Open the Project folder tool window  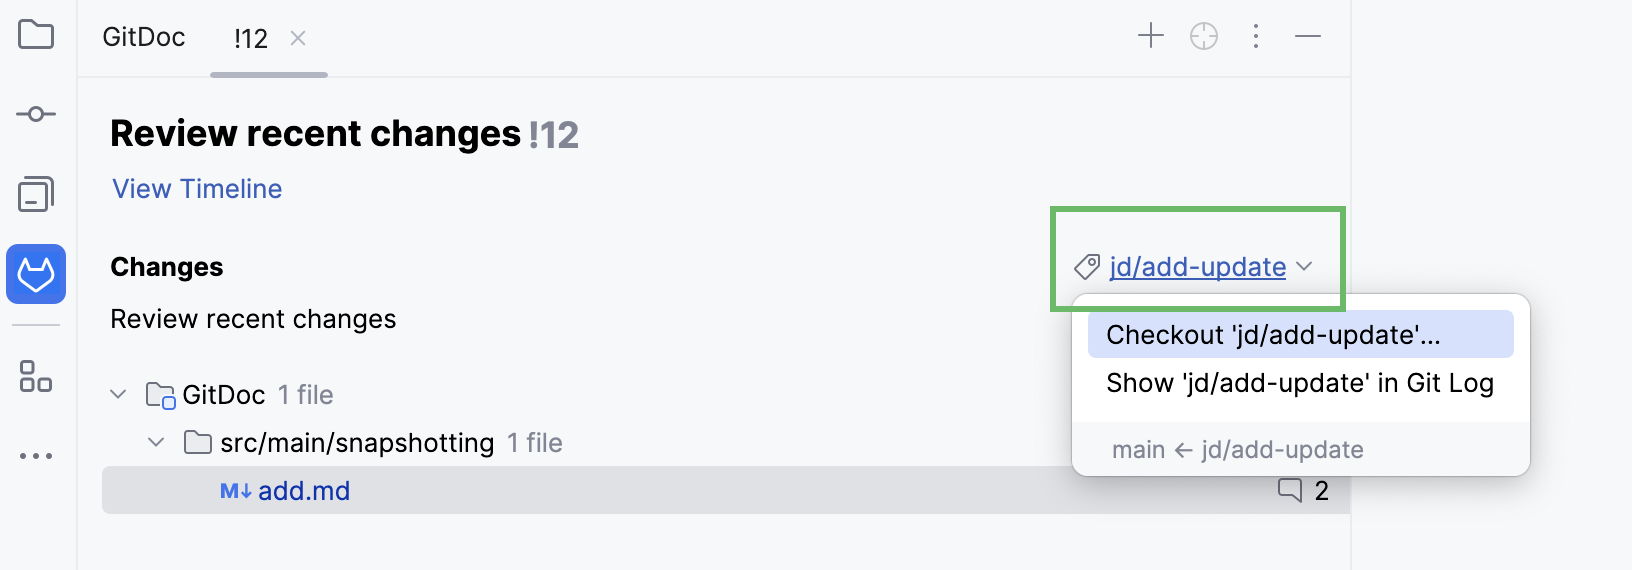(x=36, y=35)
